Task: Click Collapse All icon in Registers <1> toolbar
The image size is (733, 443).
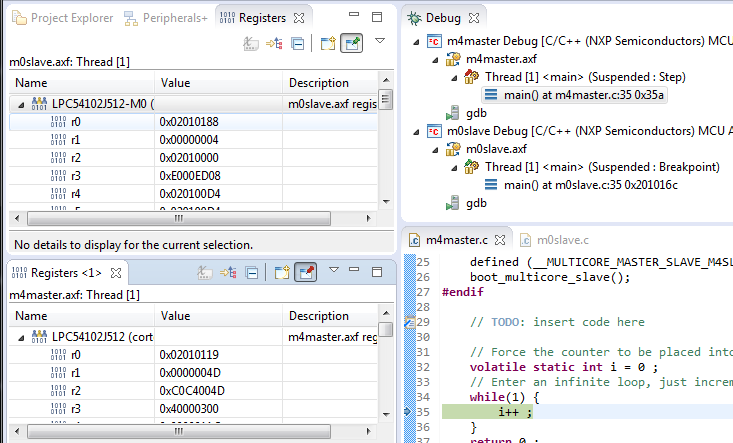Action: pyautogui.click(x=252, y=272)
